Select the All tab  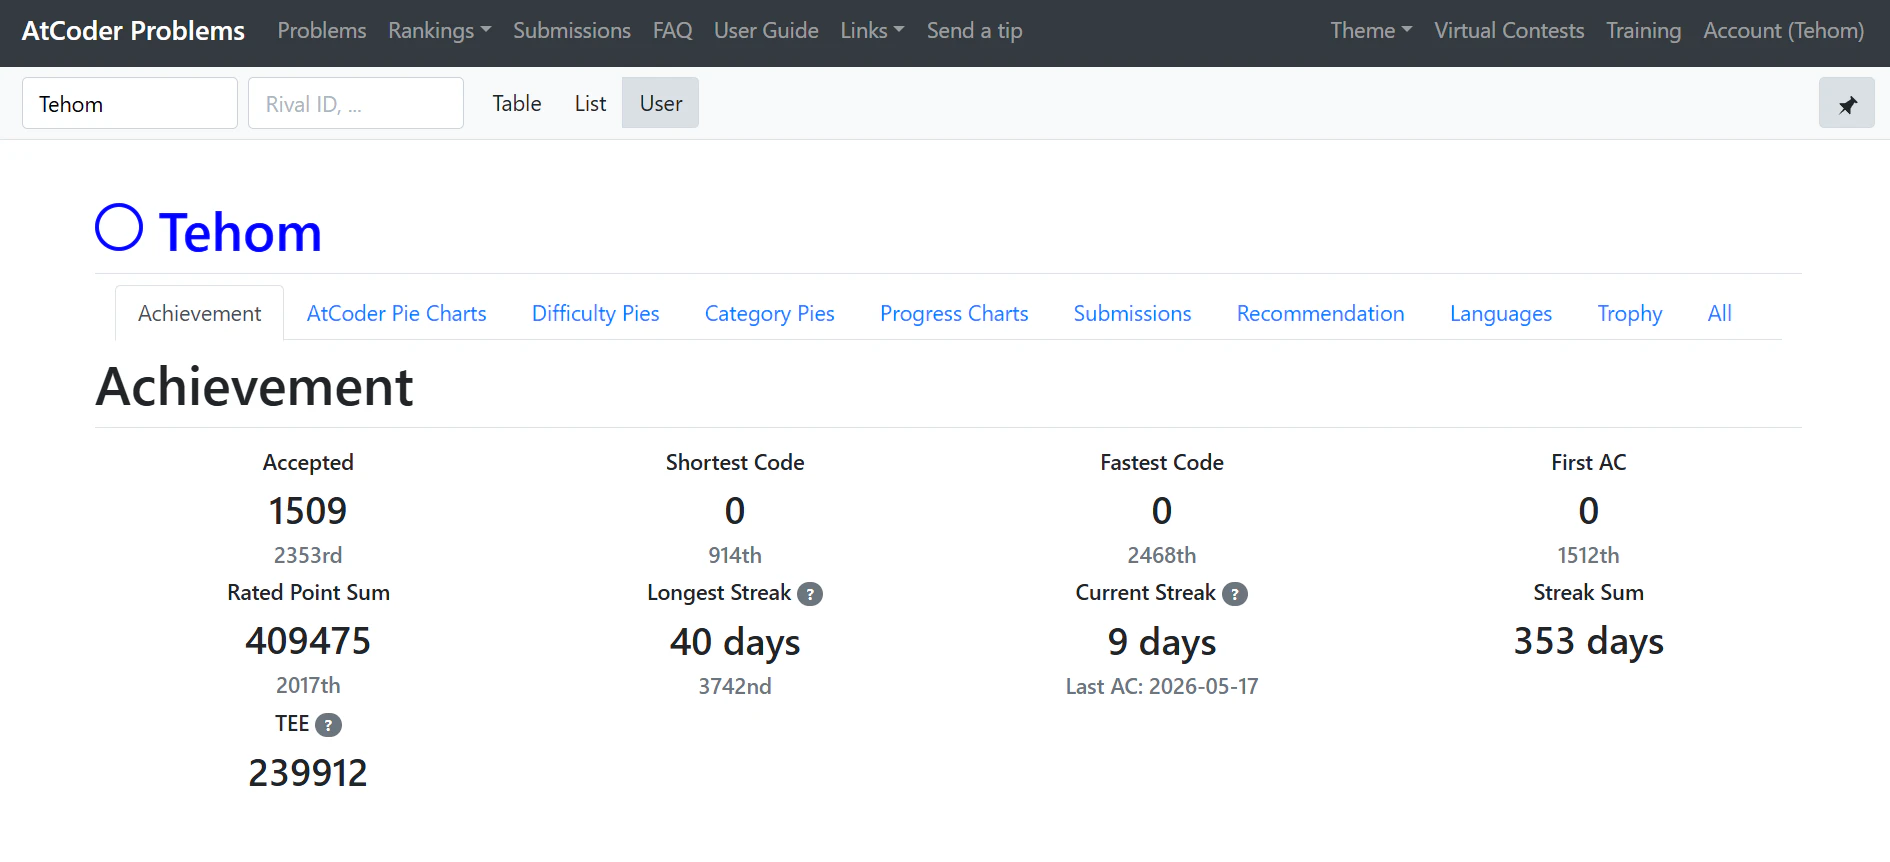tap(1720, 313)
